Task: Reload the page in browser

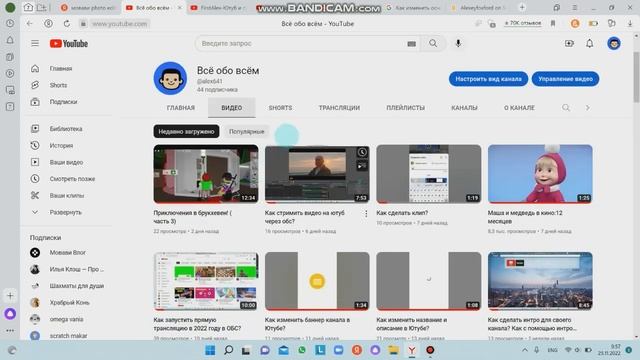Action: (x=67, y=24)
